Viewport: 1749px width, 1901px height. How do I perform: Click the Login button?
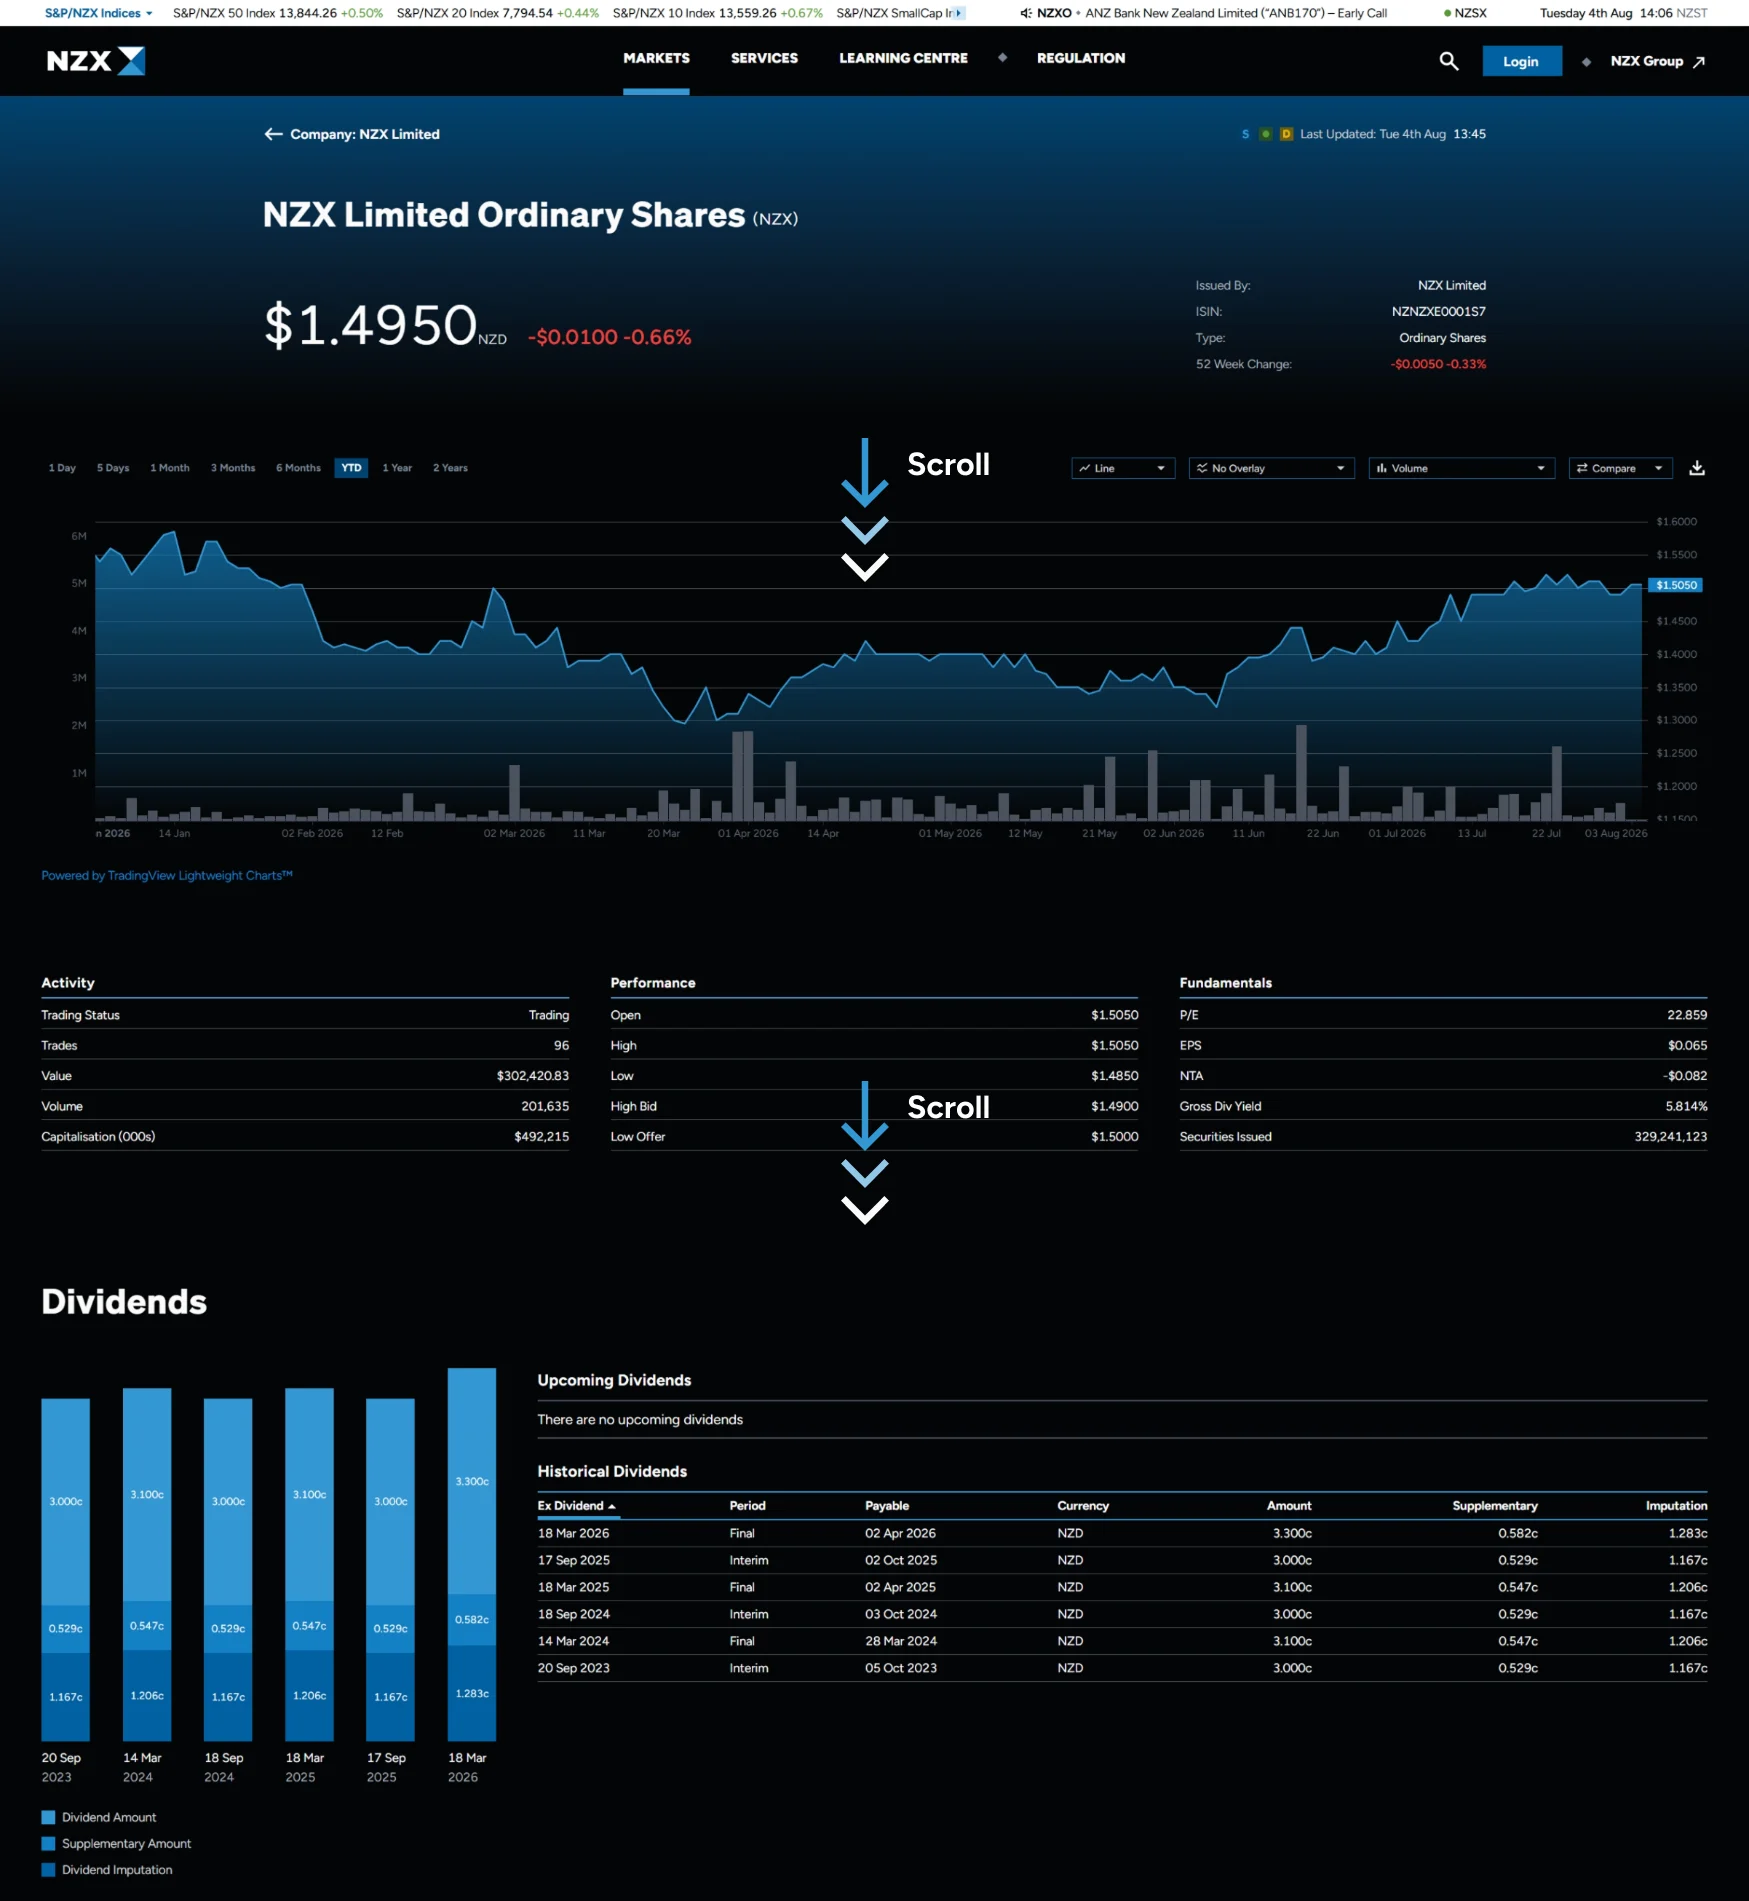click(1521, 61)
